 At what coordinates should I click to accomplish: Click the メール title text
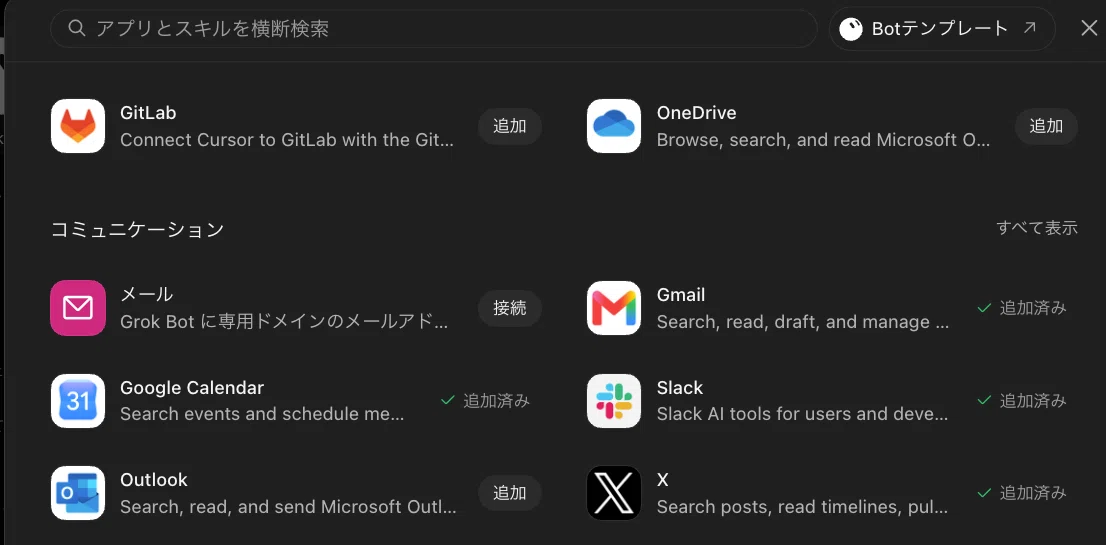click(x=146, y=294)
